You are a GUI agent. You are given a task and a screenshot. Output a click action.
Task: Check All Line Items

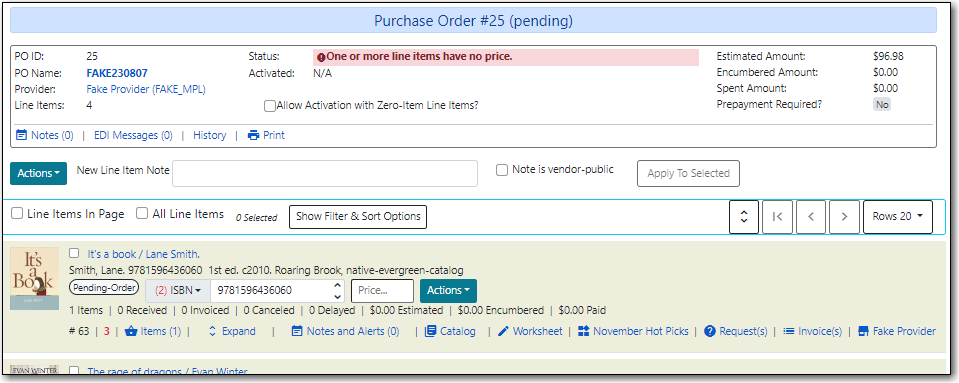142,214
